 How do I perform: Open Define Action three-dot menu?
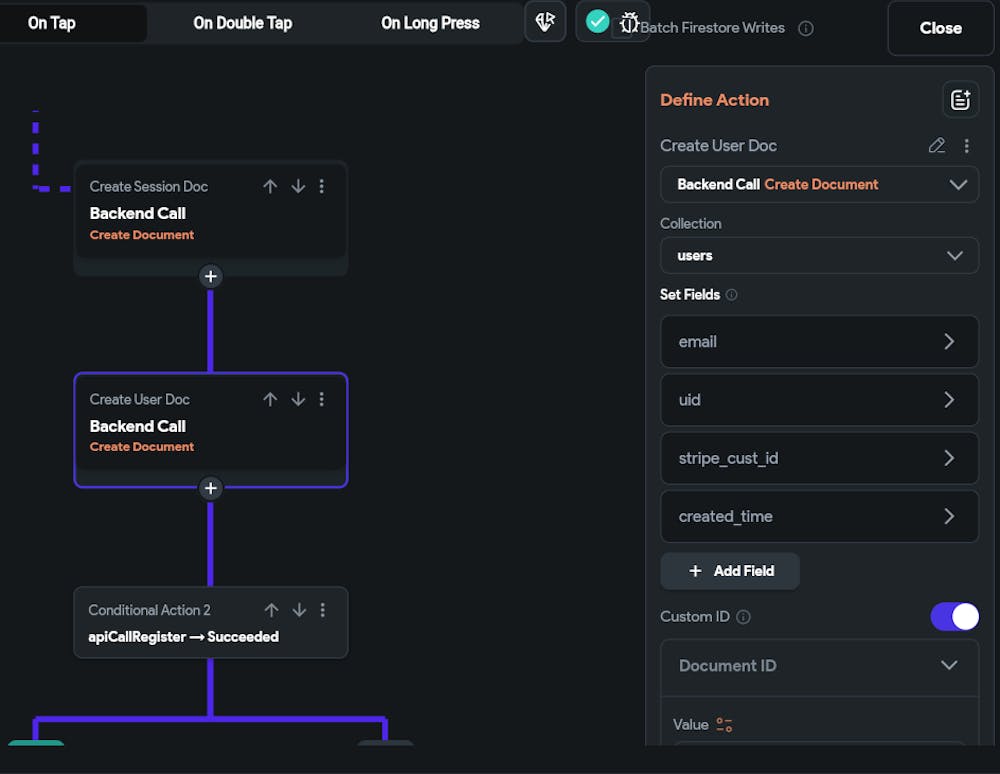[x=967, y=146]
